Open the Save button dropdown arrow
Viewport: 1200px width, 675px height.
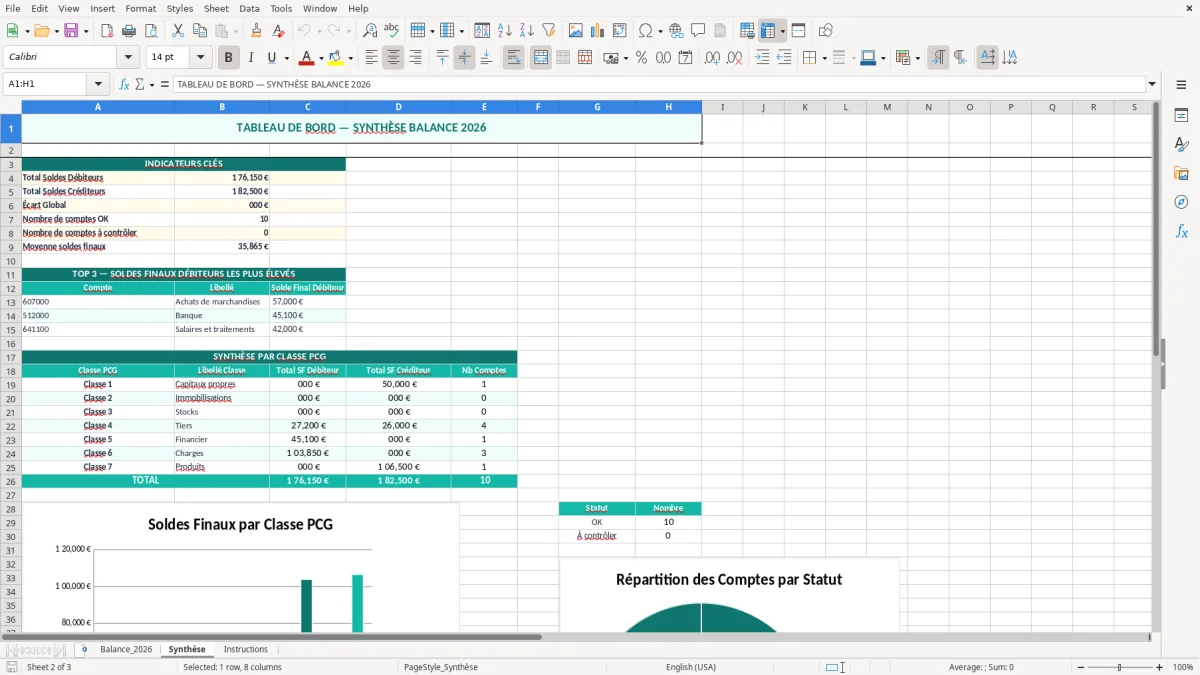(86, 31)
